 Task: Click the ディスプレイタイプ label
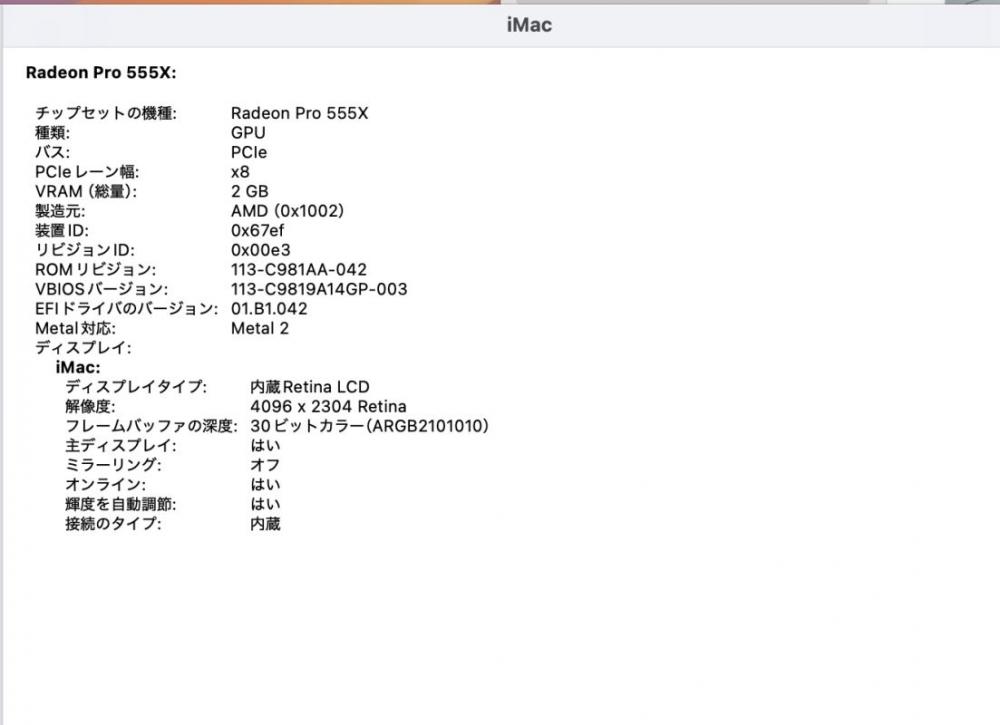pos(136,388)
